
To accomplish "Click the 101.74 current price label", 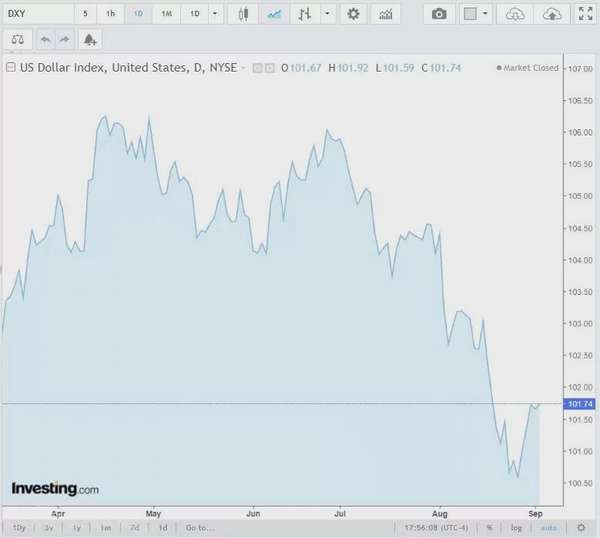I will [579, 404].
